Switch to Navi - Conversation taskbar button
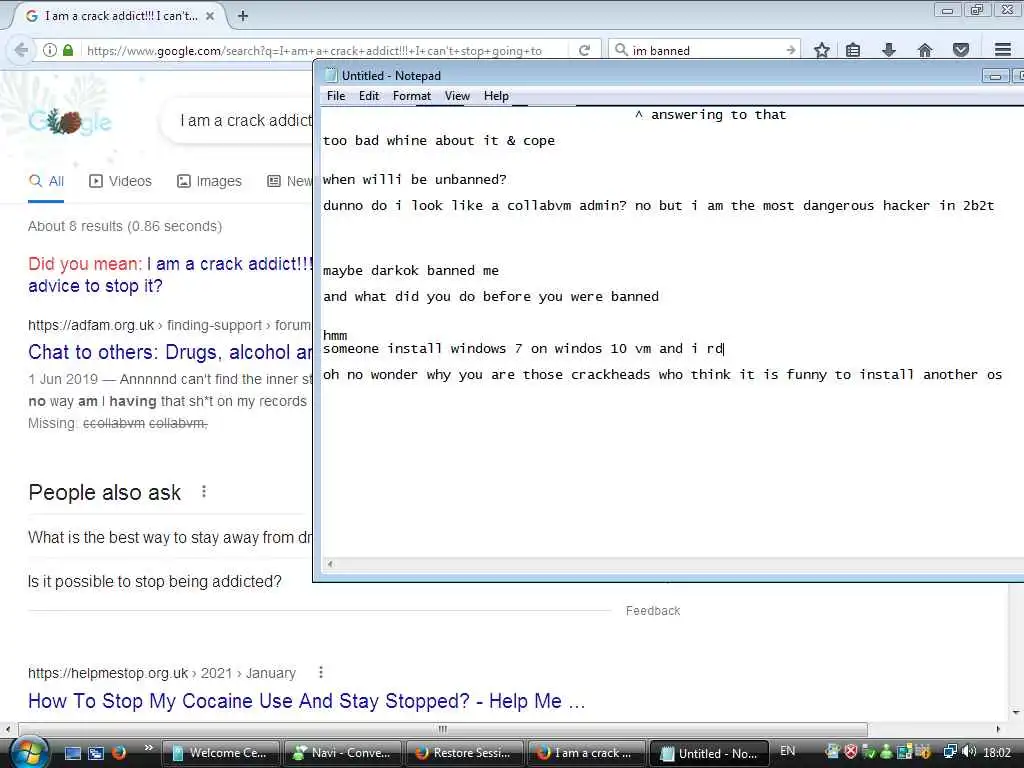Image resolution: width=1024 pixels, height=768 pixels. [x=343, y=753]
